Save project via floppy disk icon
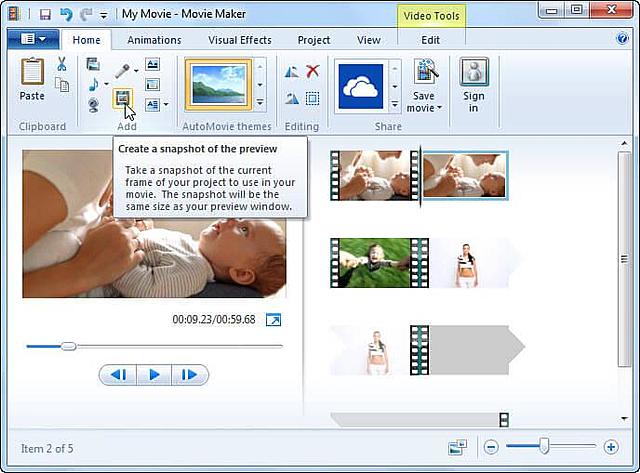Screen dimensions: 640x473 [x=45, y=15]
